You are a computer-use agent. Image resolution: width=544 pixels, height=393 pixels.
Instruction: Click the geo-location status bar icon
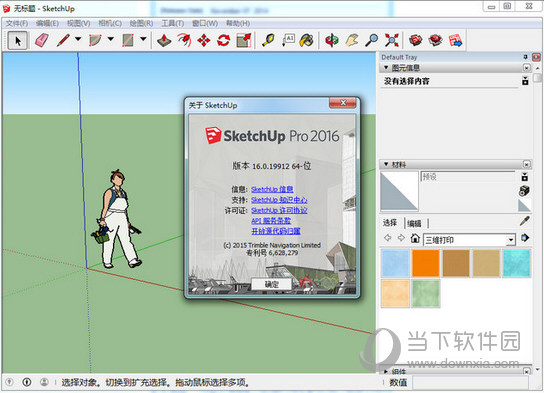[9, 382]
